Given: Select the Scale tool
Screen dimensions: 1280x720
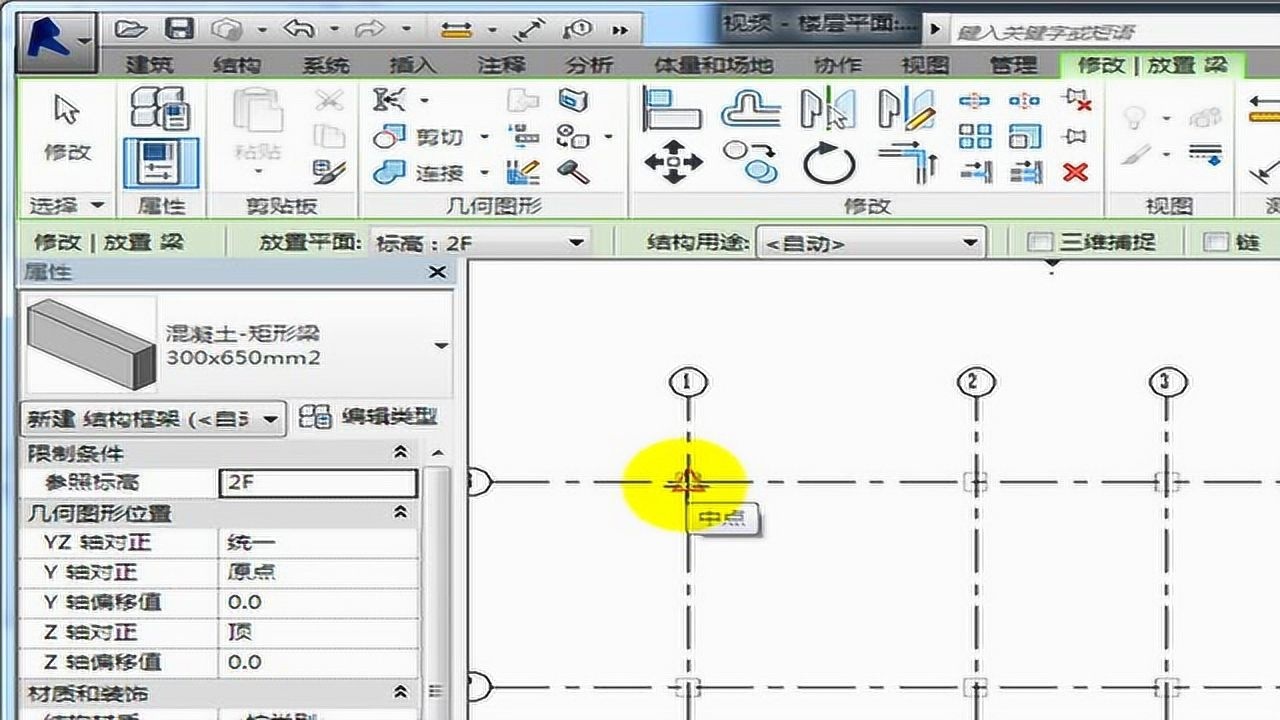Looking at the screenshot, I should [1025, 136].
